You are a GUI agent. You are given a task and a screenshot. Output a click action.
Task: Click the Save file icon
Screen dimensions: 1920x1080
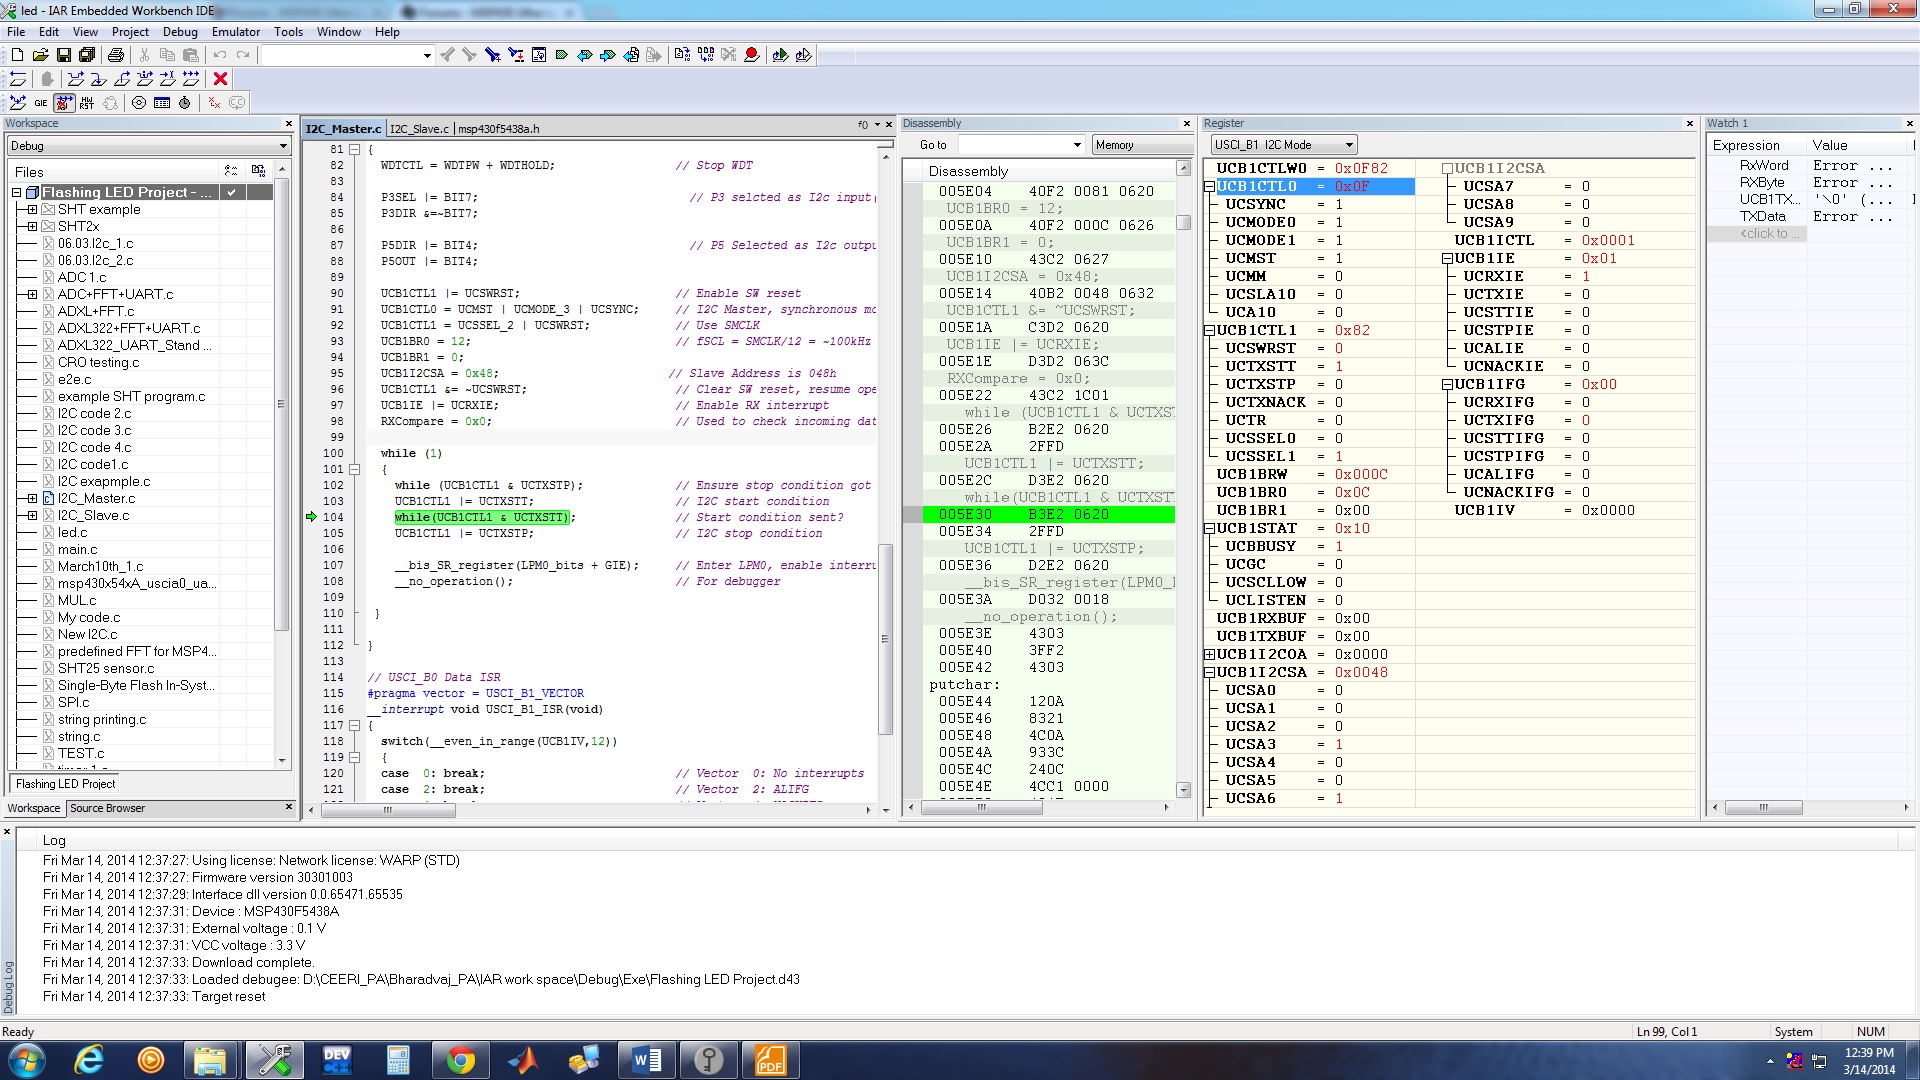pos(64,55)
